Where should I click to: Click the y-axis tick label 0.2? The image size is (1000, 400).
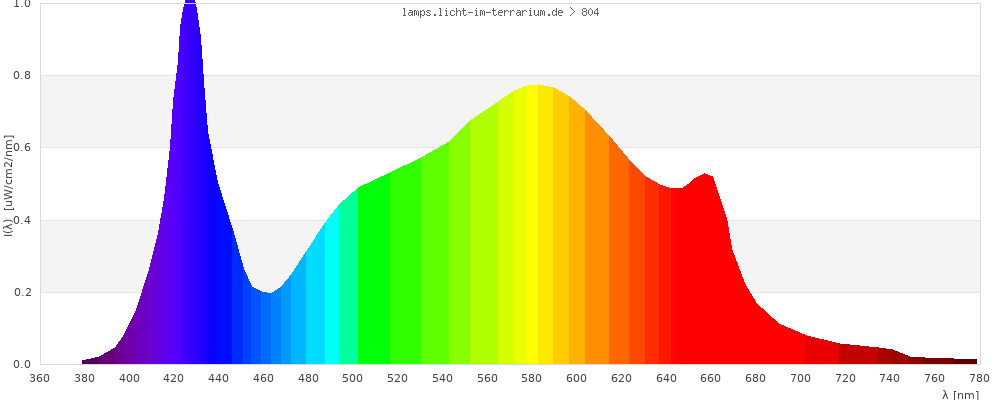(x=22, y=293)
